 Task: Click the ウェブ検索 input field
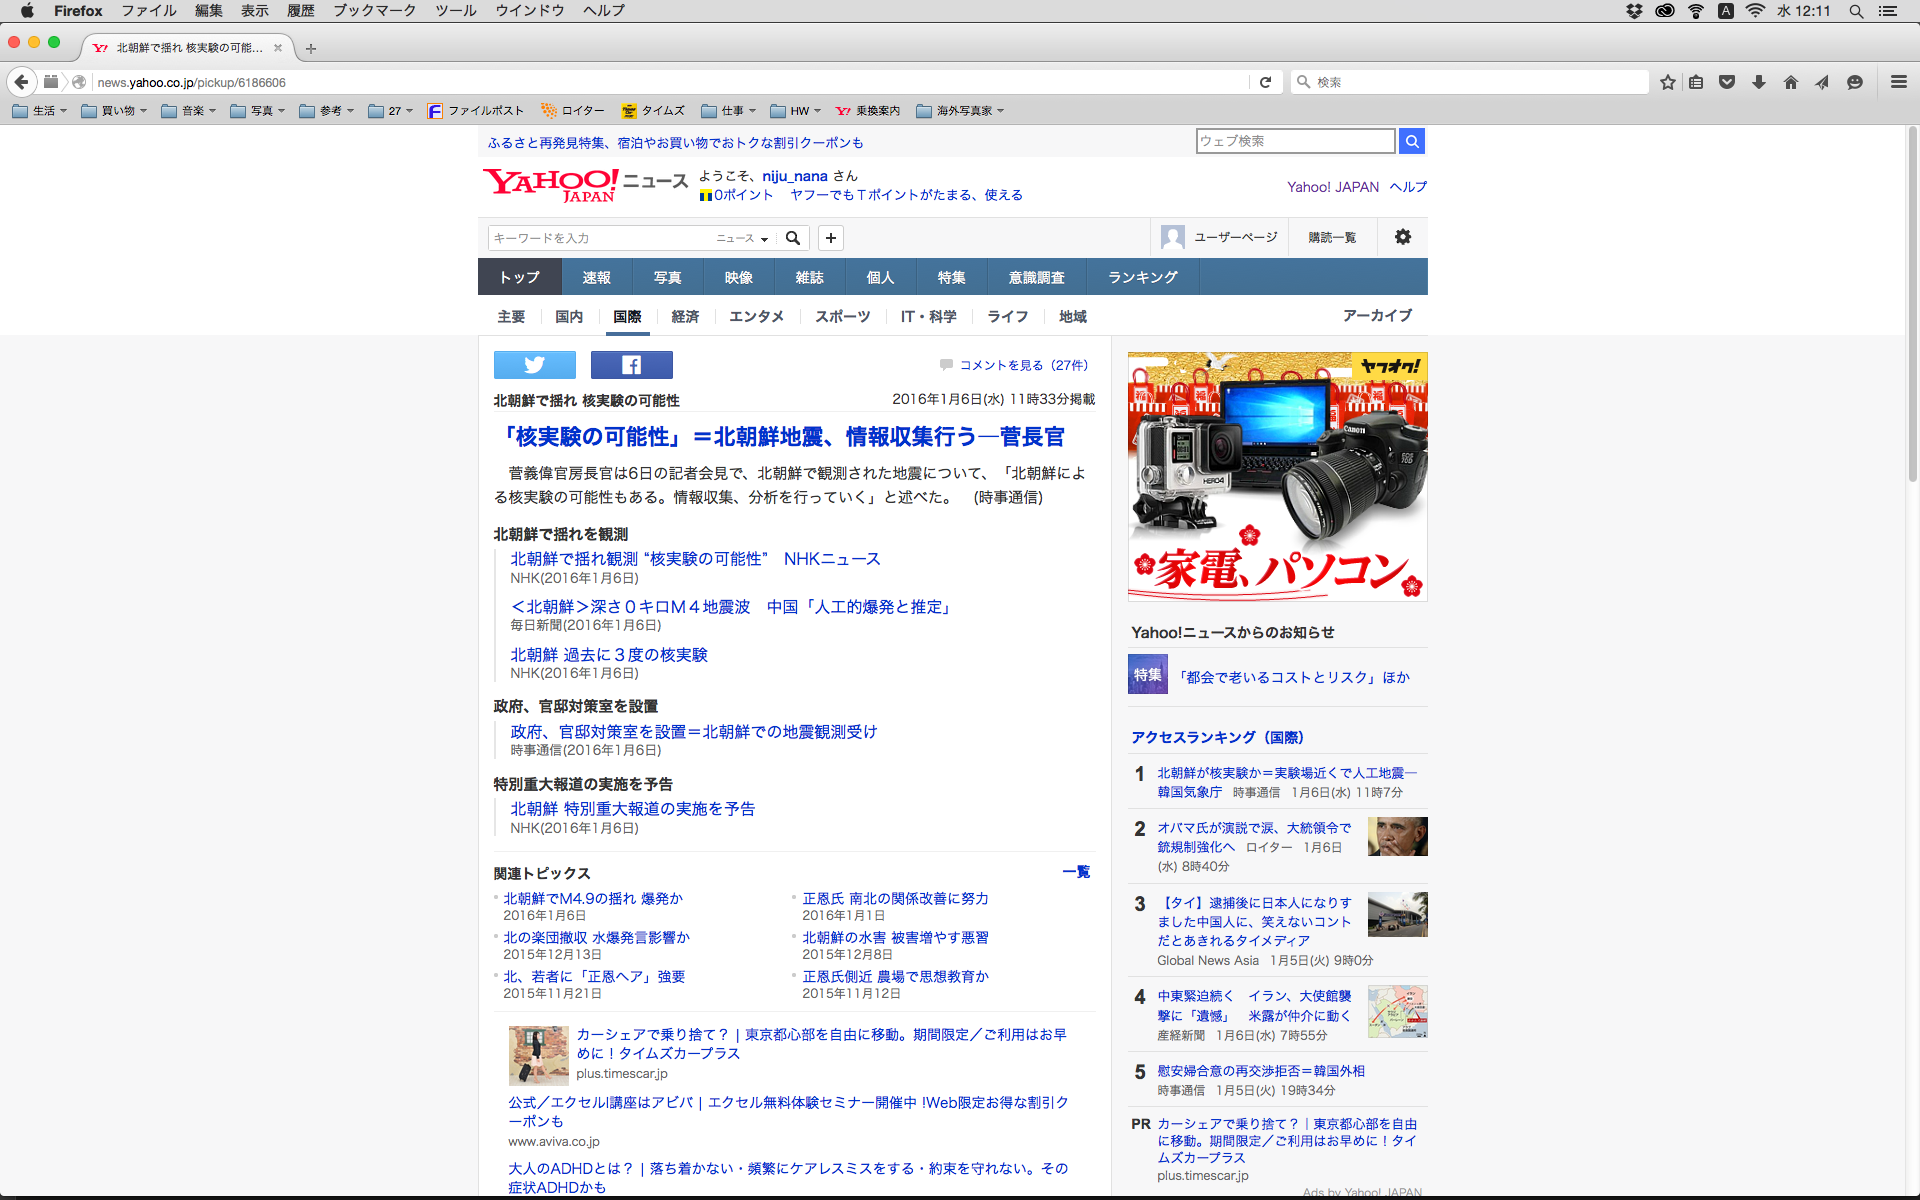[x=1294, y=141]
